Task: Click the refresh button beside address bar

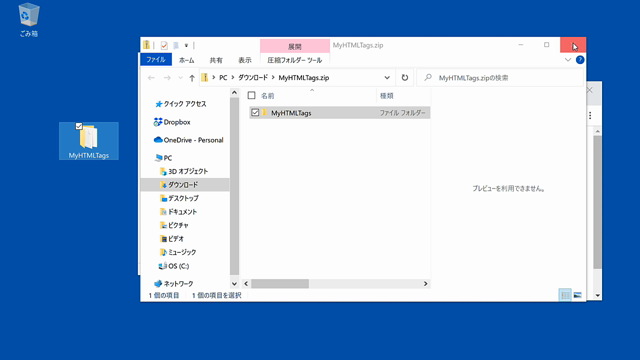Action: tap(404, 78)
